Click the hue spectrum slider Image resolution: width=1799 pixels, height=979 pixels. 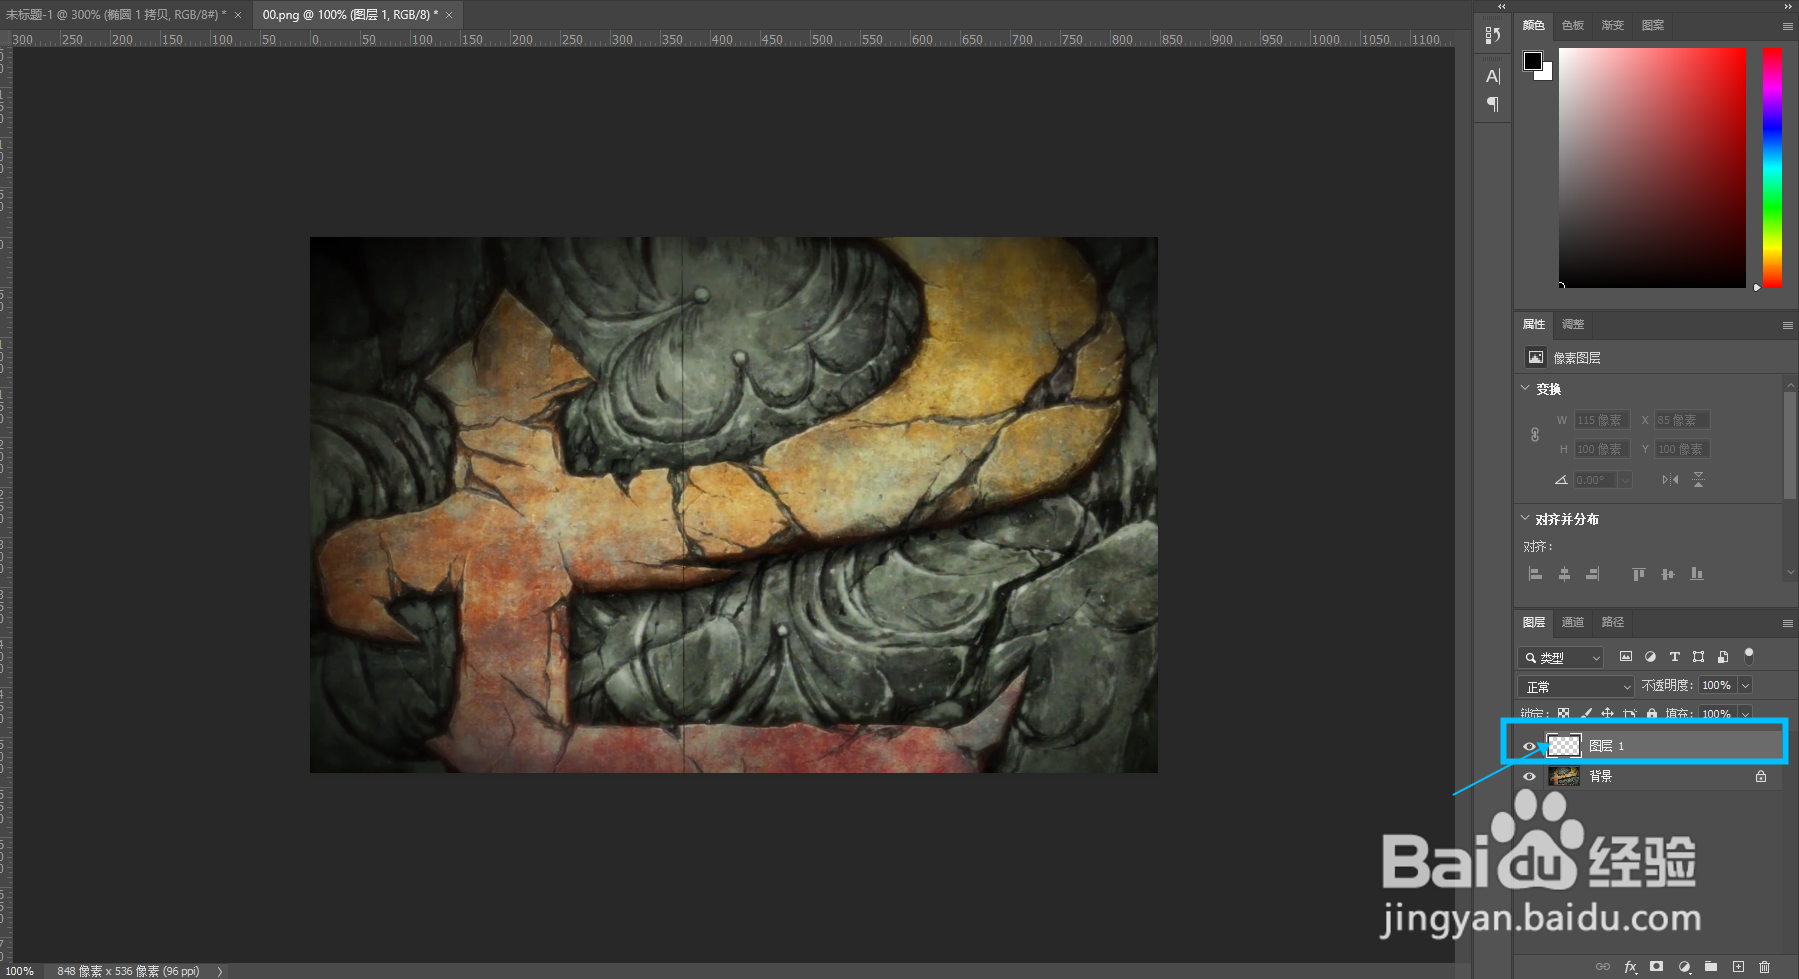[1772, 167]
